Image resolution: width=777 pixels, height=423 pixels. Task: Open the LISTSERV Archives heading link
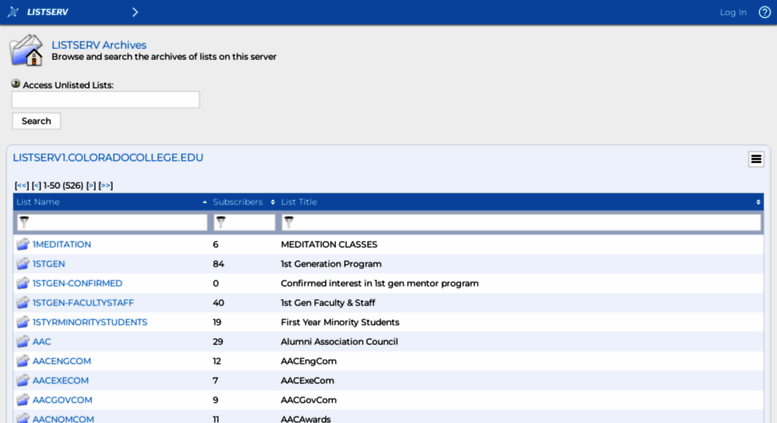point(99,45)
